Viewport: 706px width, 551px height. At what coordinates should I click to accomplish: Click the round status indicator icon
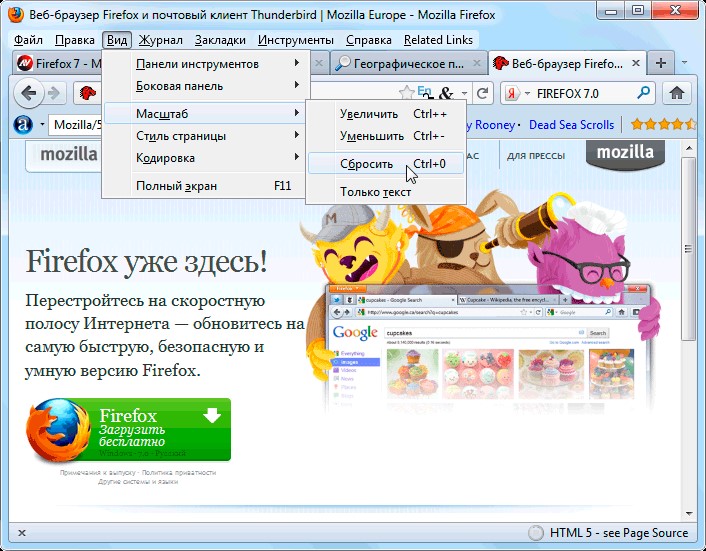pos(536,533)
